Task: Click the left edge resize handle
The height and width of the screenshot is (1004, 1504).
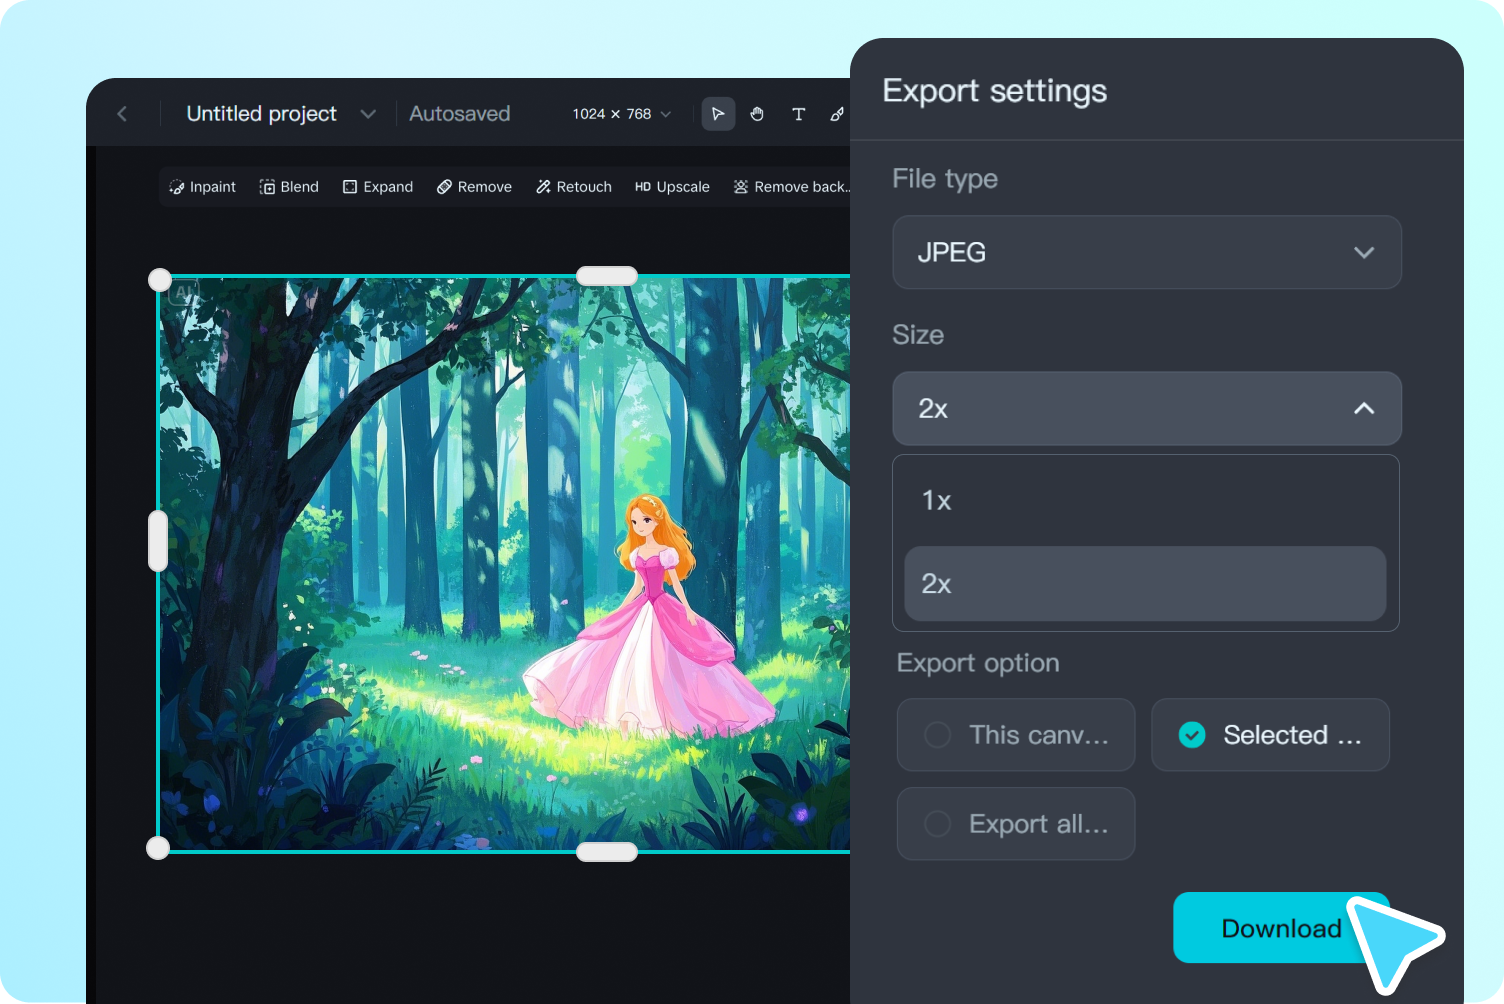Action: [x=158, y=541]
